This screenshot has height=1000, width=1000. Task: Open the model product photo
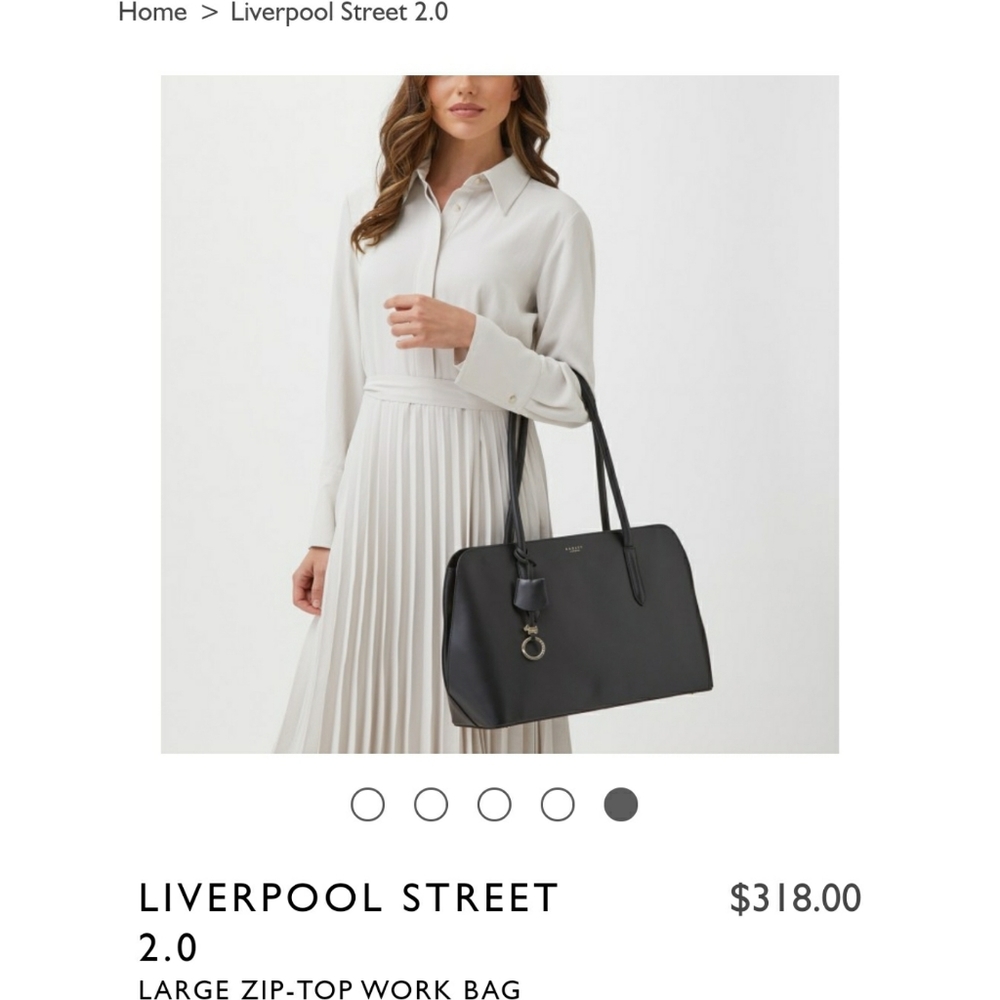pyautogui.click(x=500, y=415)
